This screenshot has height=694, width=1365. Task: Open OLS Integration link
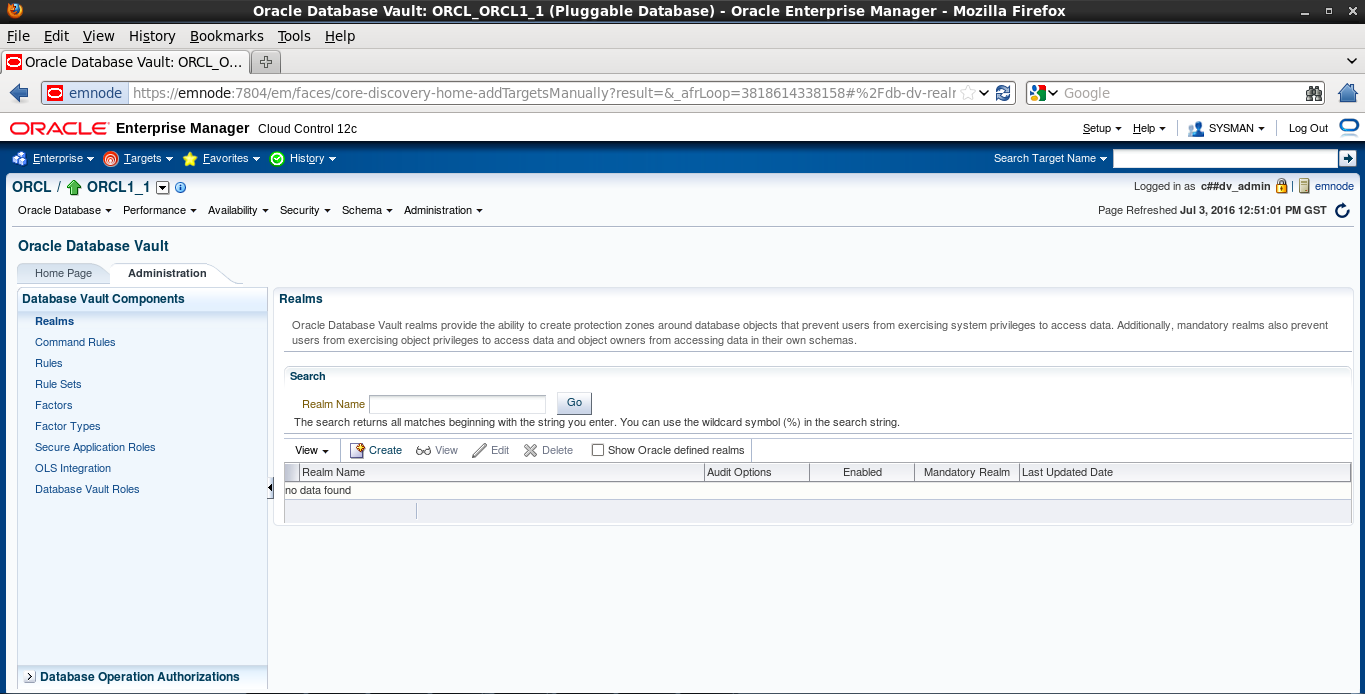pyautogui.click(x=73, y=468)
